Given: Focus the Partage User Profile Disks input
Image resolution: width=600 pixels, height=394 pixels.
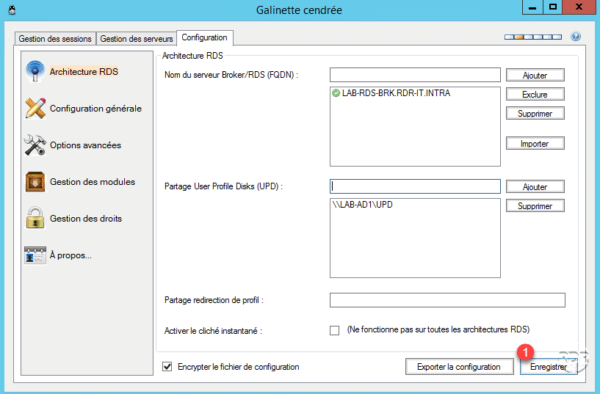Looking at the screenshot, I should (x=415, y=186).
